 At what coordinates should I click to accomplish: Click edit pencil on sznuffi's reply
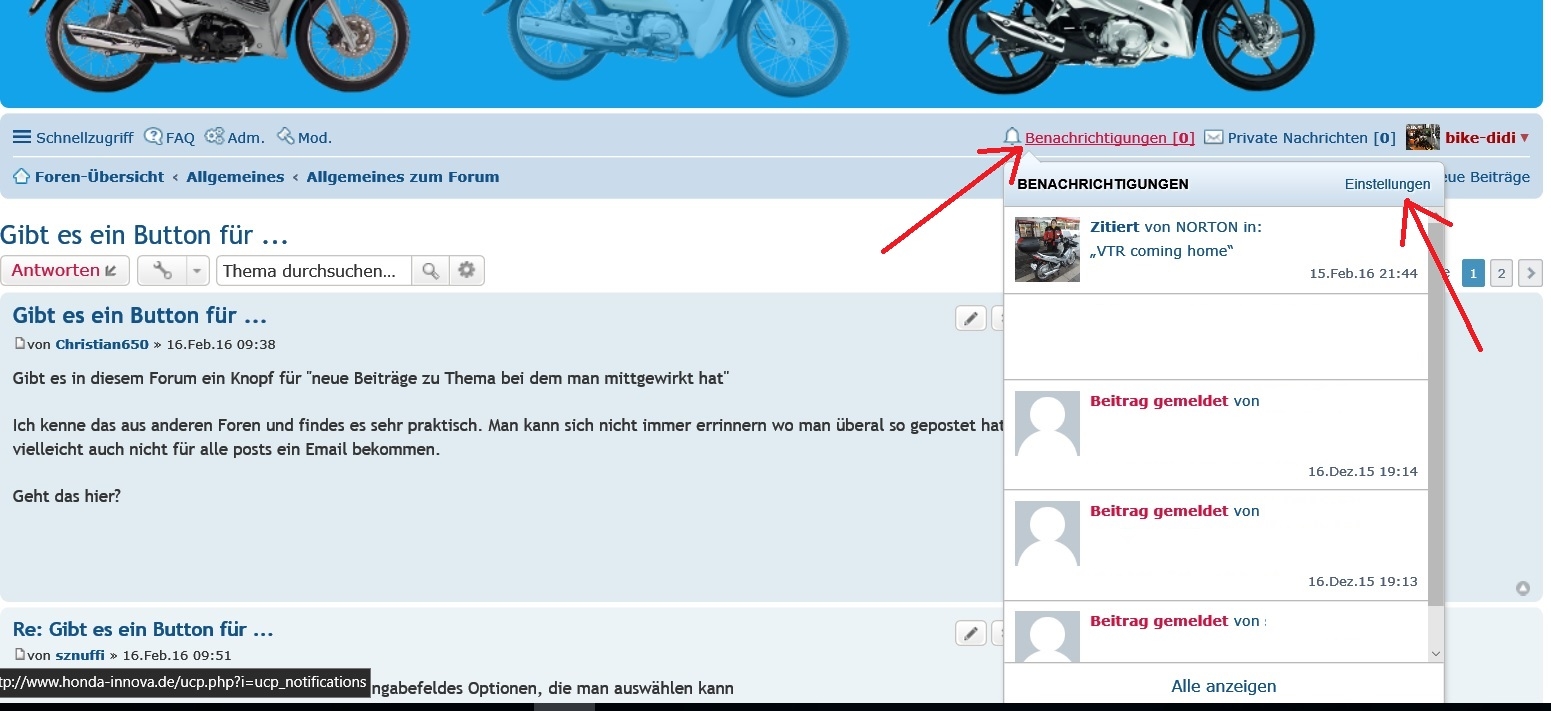(x=970, y=633)
